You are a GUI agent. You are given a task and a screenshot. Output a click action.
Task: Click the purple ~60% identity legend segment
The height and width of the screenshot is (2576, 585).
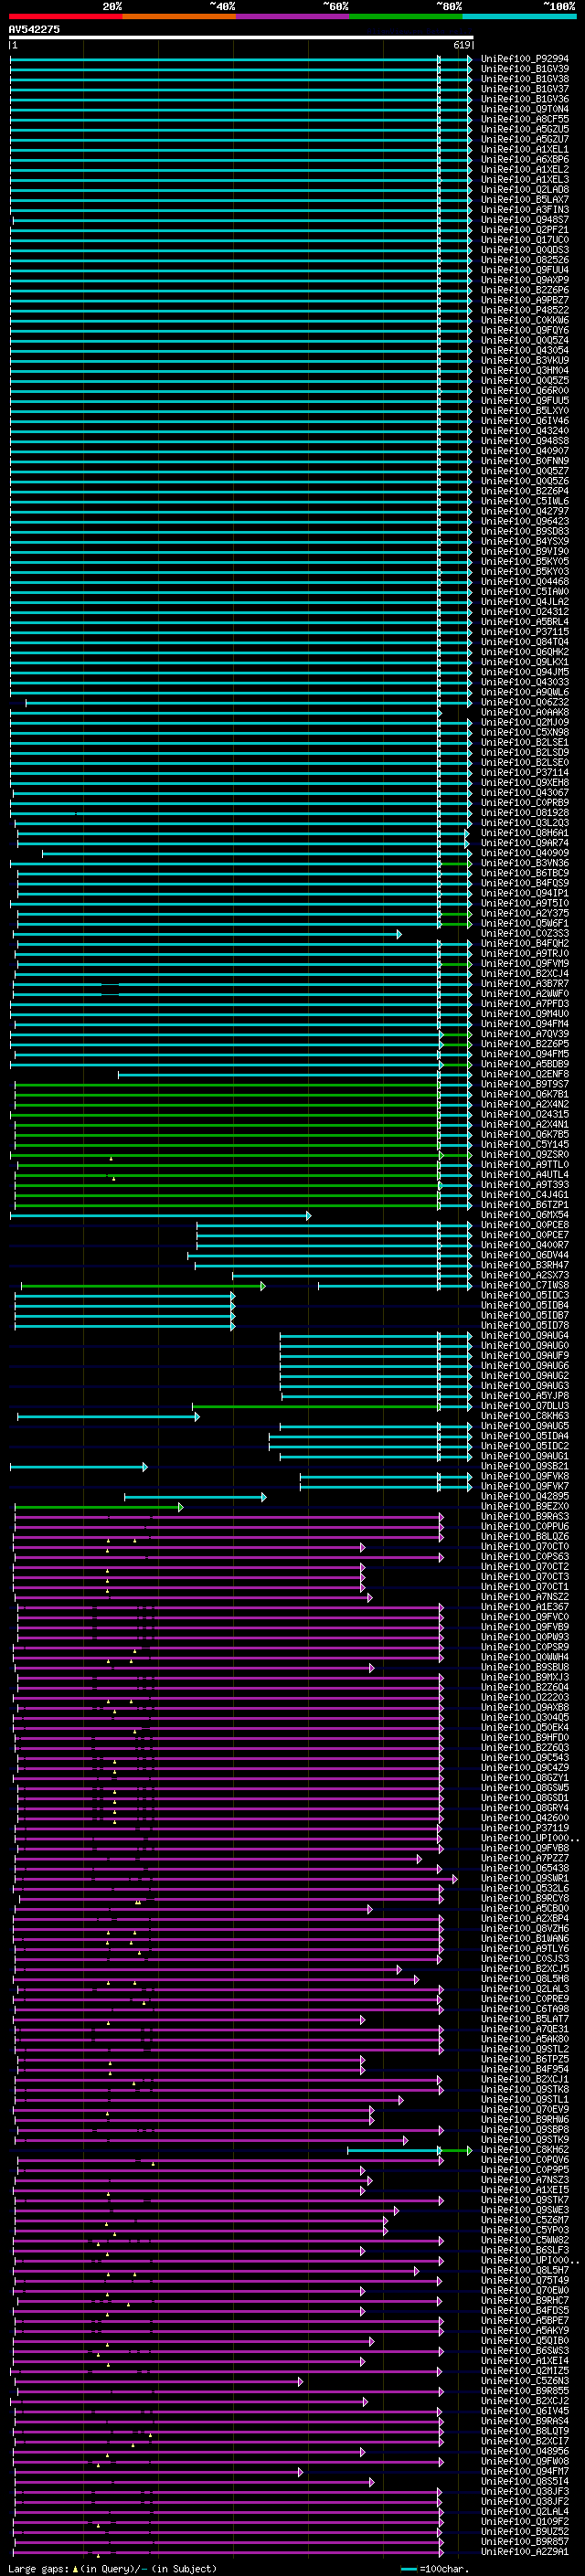pos(293,16)
